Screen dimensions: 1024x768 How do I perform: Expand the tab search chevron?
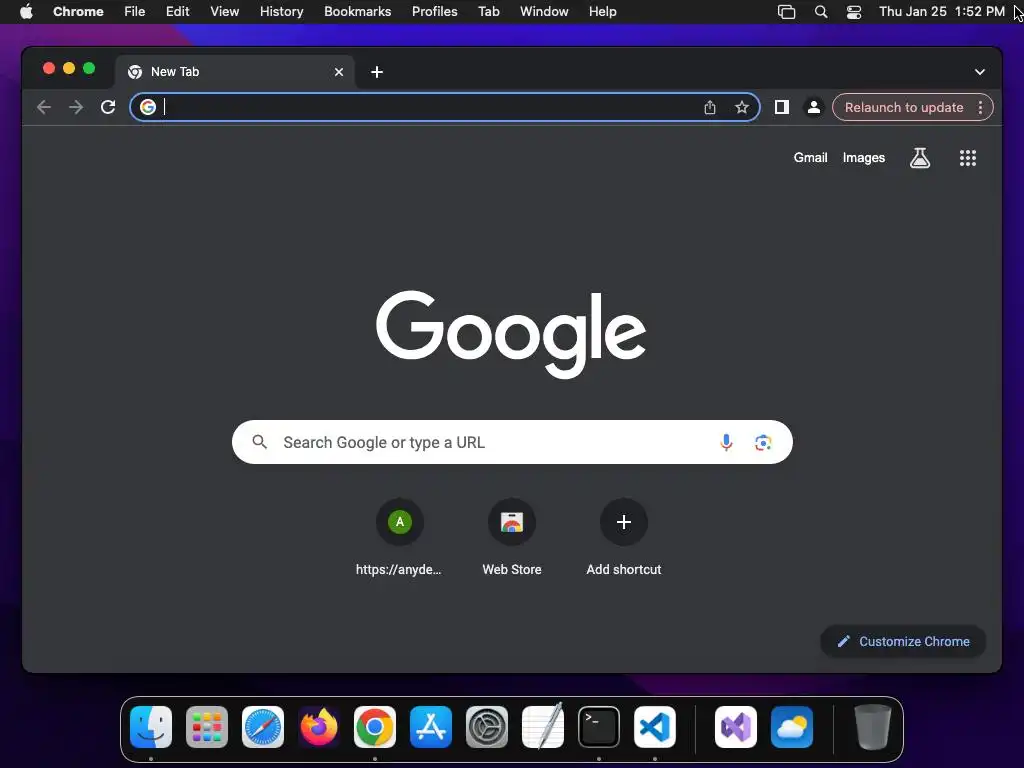(x=980, y=72)
